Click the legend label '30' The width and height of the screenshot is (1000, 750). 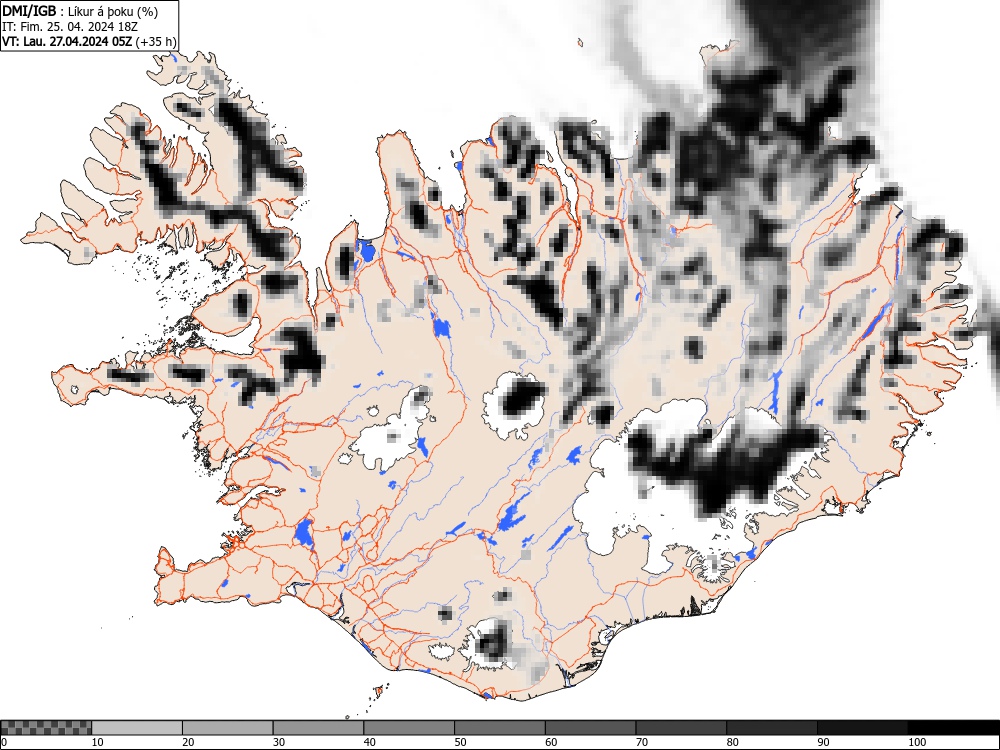click(279, 742)
